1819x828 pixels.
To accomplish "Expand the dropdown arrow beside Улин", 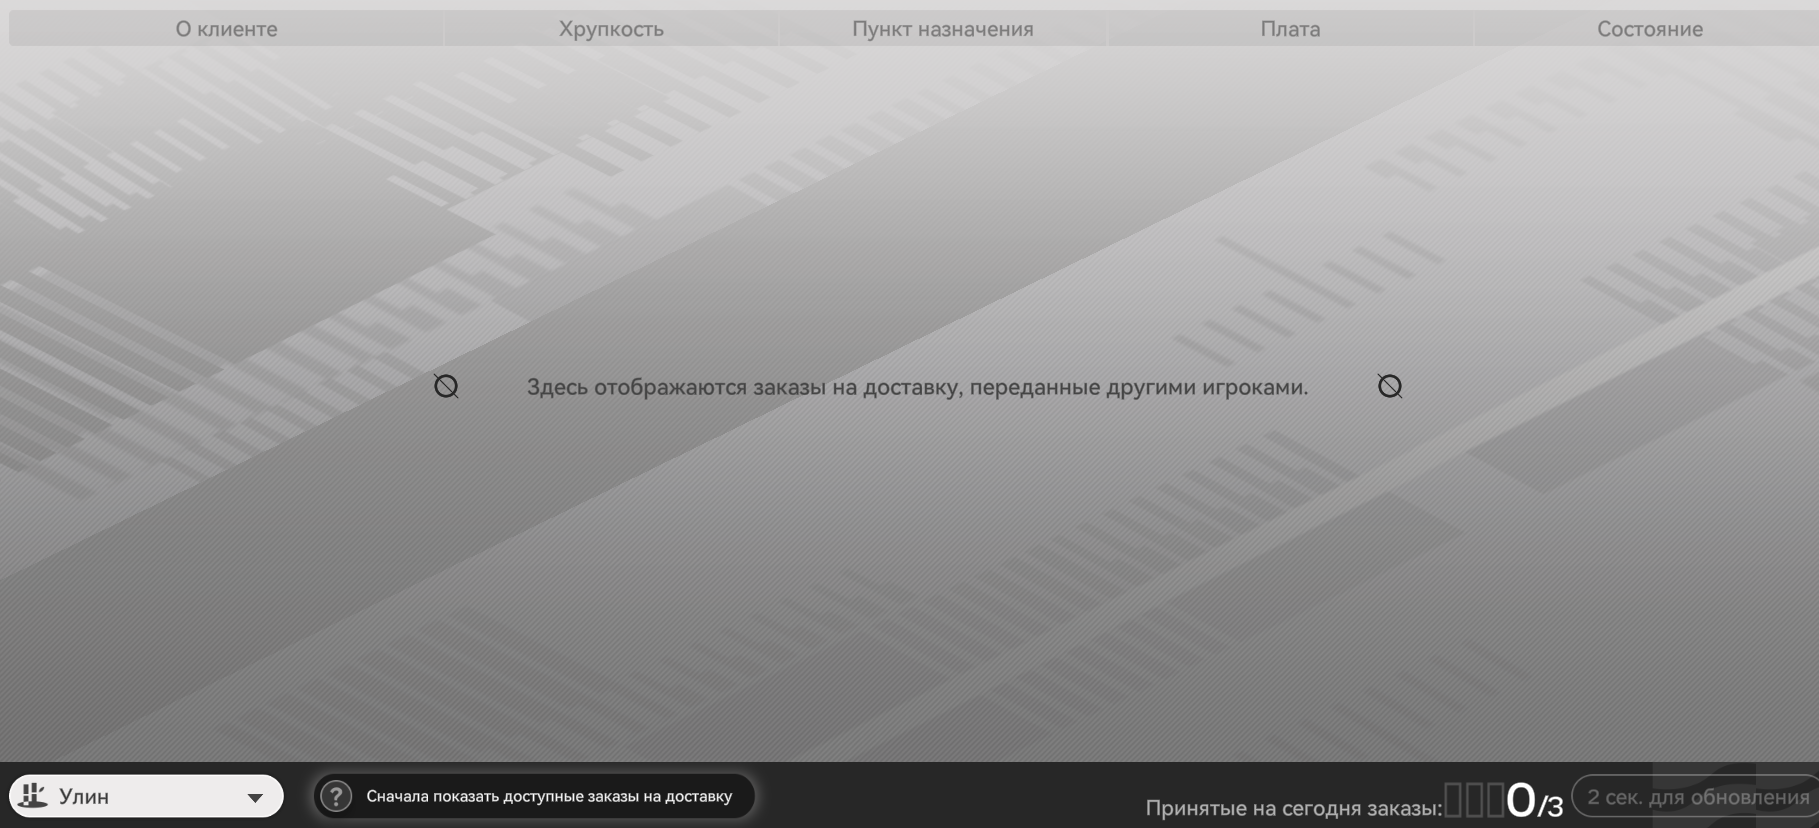I will [x=255, y=798].
